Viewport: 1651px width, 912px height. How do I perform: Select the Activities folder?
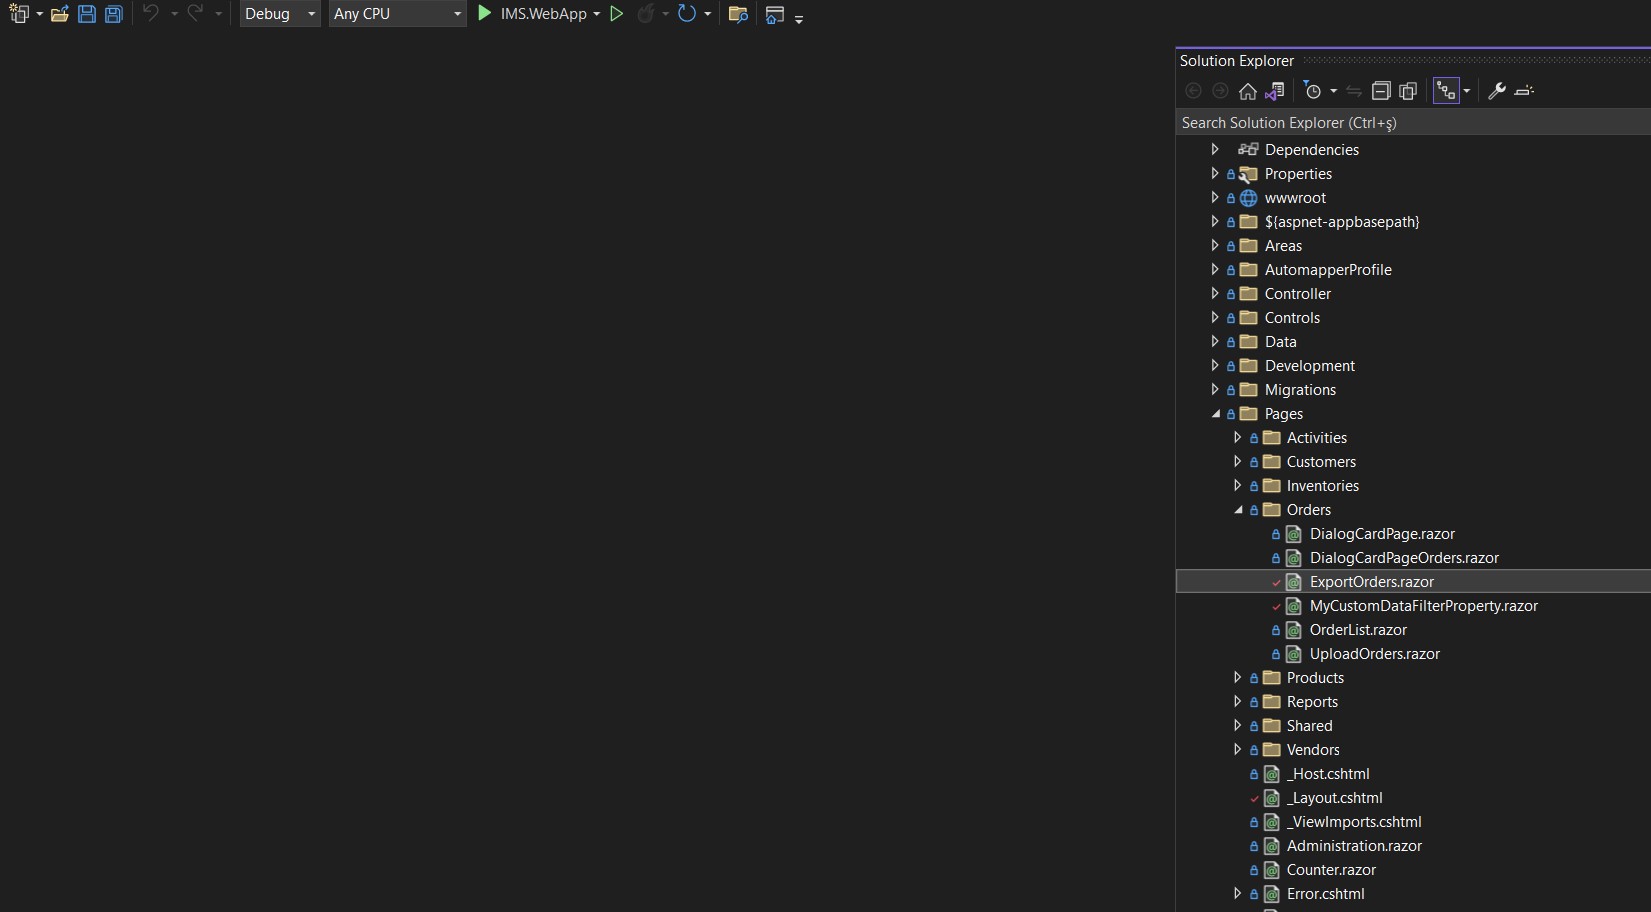[x=1316, y=437]
